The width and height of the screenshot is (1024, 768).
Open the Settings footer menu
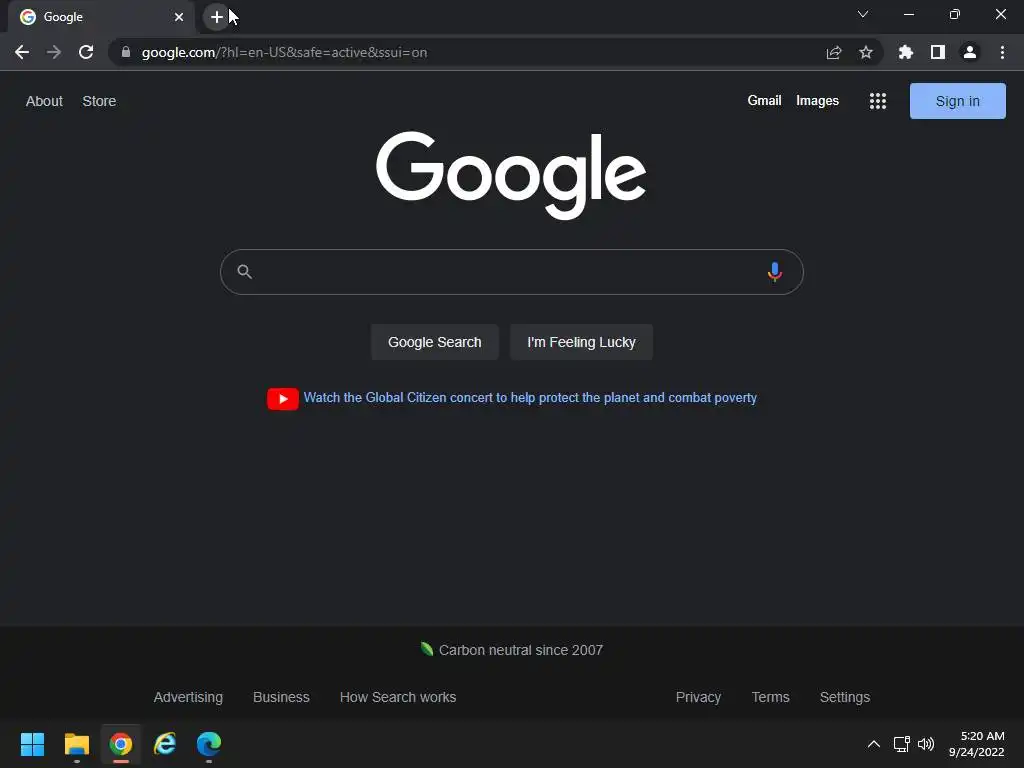point(845,697)
